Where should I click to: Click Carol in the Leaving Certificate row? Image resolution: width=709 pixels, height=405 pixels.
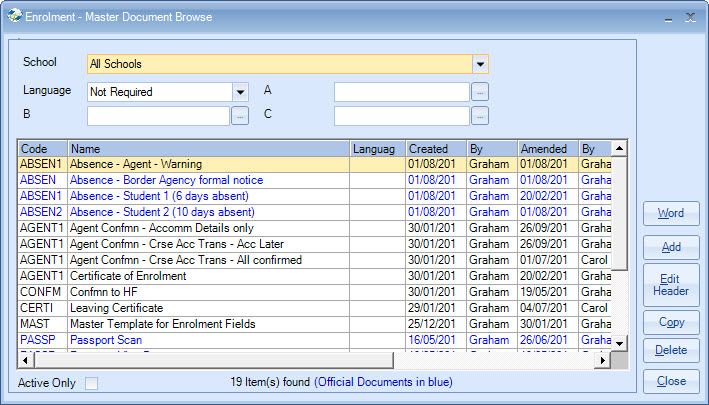tap(595, 308)
